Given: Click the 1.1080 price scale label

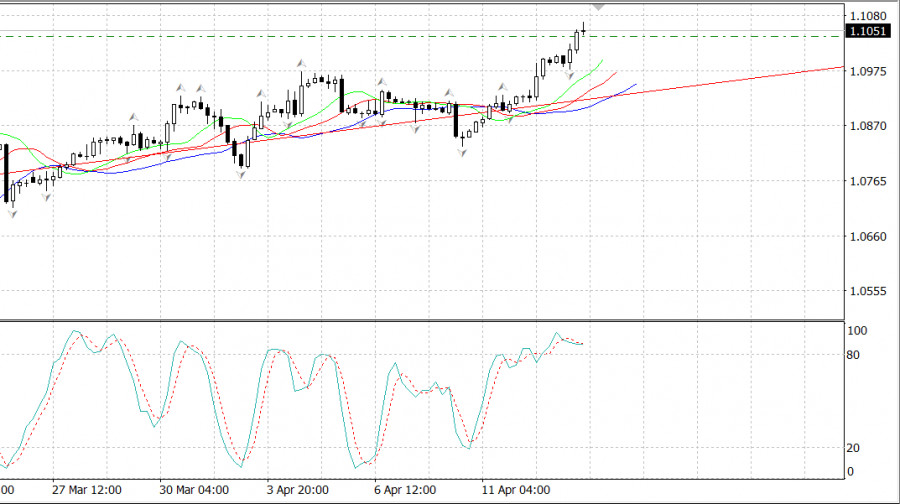Looking at the screenshot, I should coord(867,17).
